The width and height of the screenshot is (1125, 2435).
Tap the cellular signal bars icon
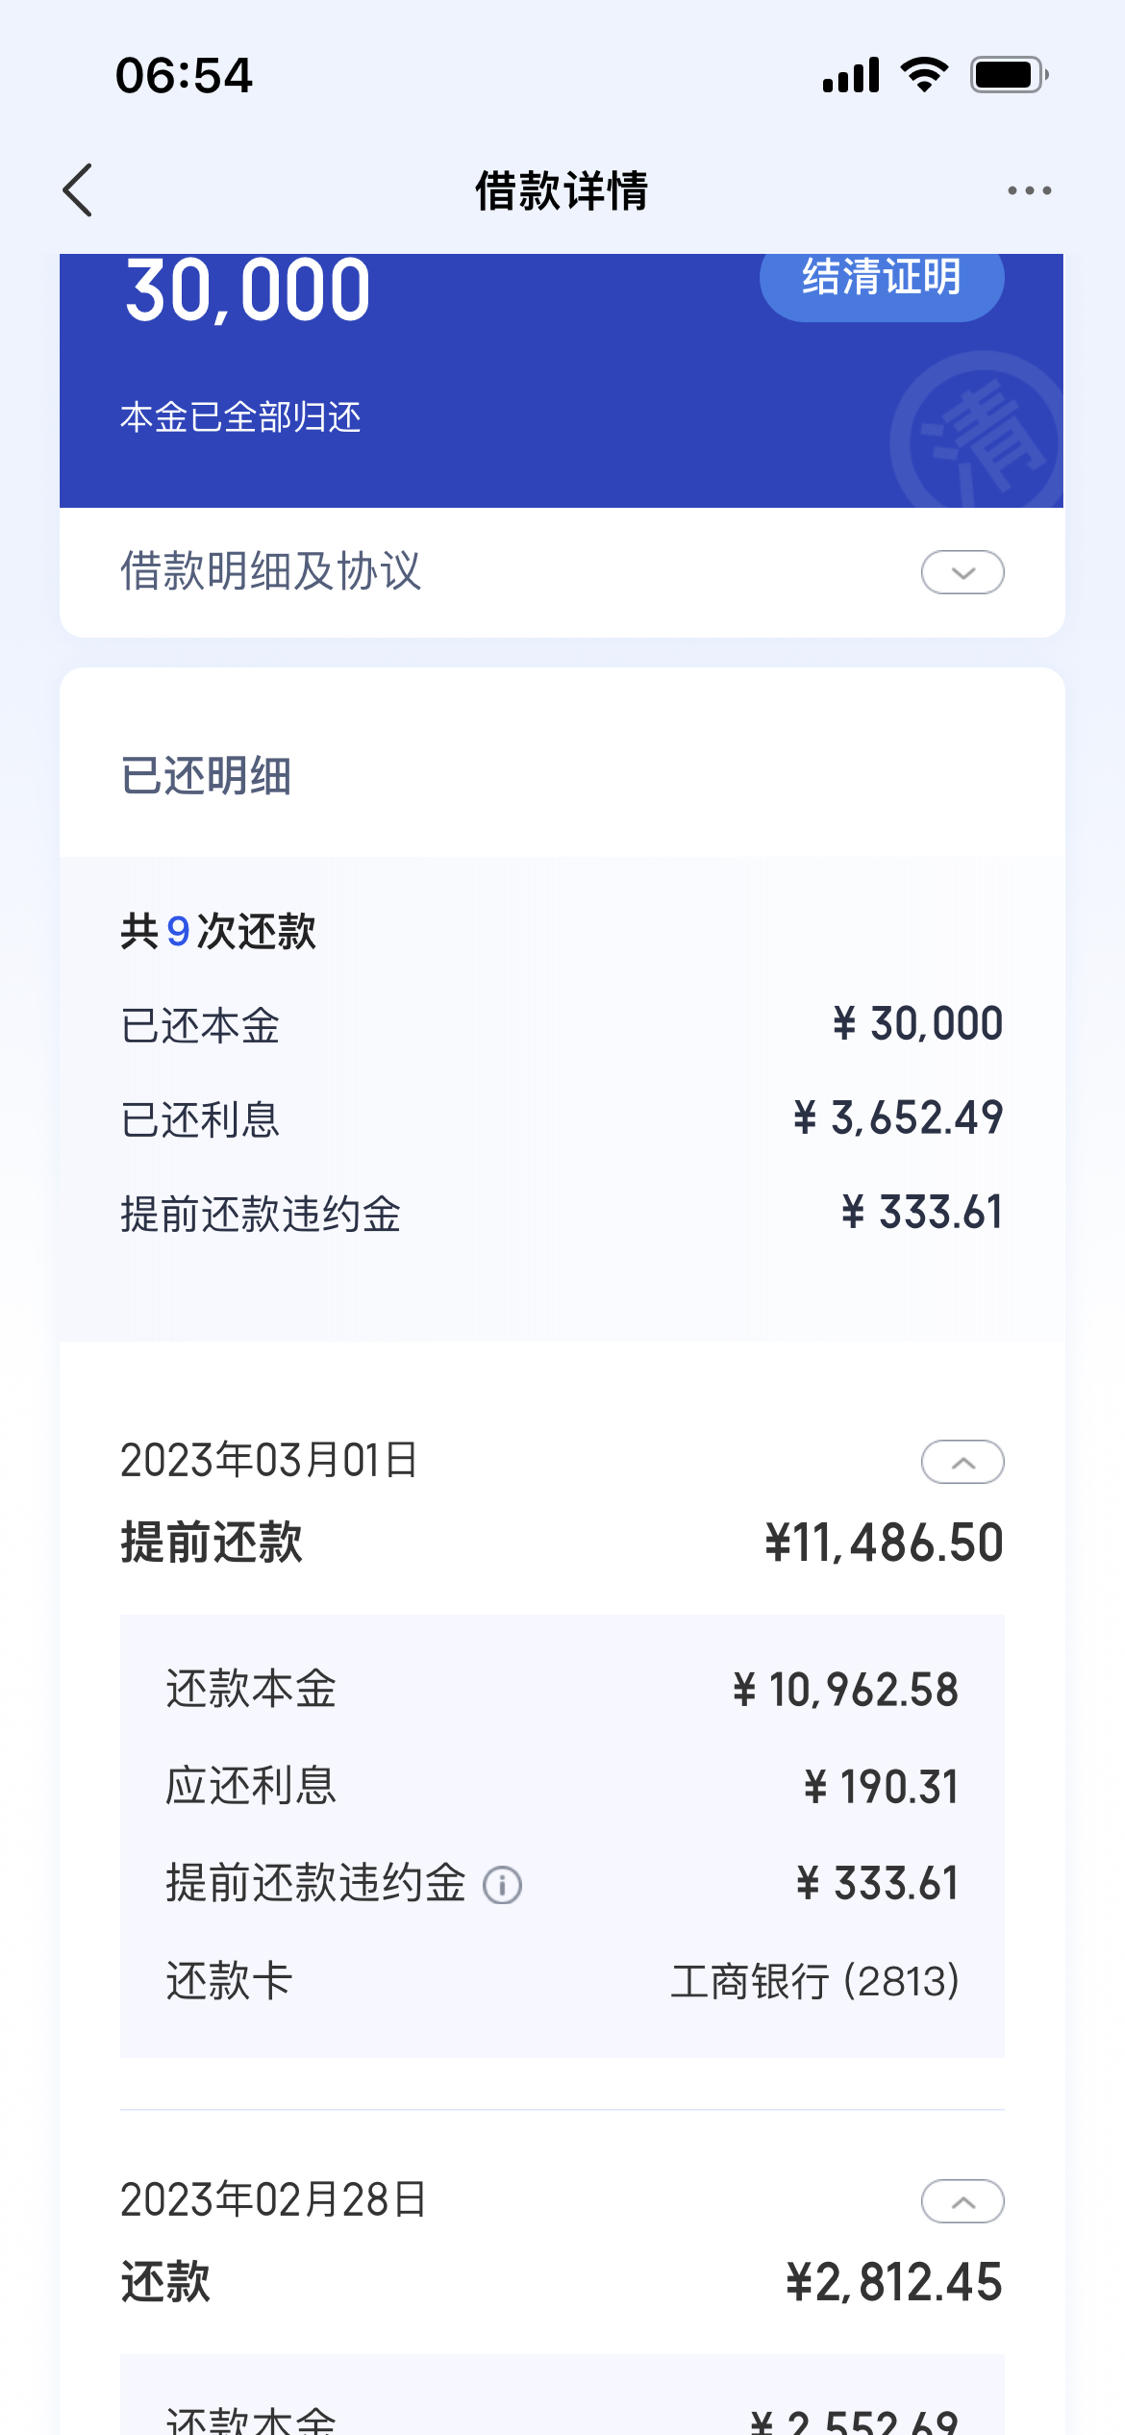851,75
